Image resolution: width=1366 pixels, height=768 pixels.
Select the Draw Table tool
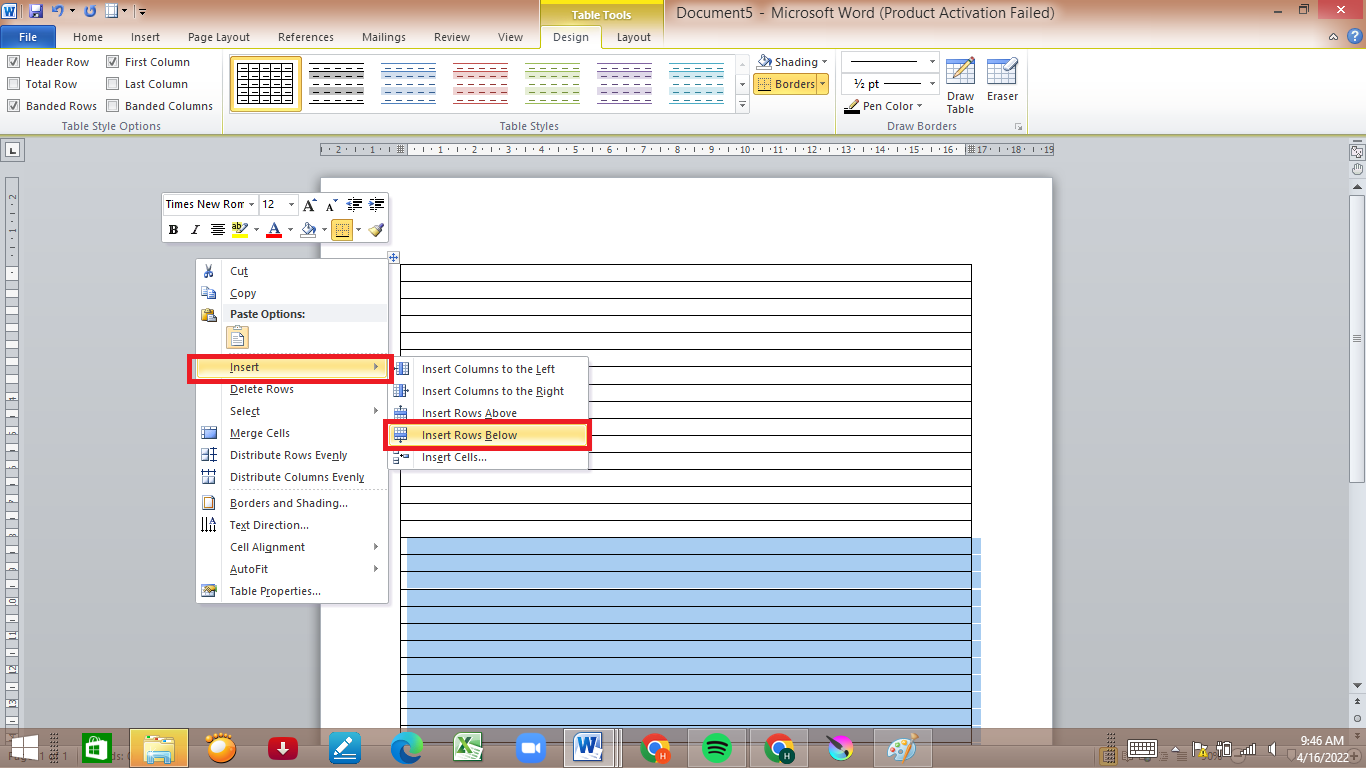[x=959, y=82]
